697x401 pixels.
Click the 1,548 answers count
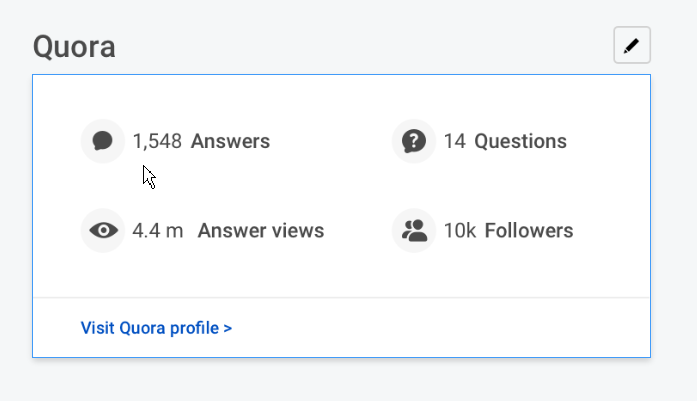157,141
